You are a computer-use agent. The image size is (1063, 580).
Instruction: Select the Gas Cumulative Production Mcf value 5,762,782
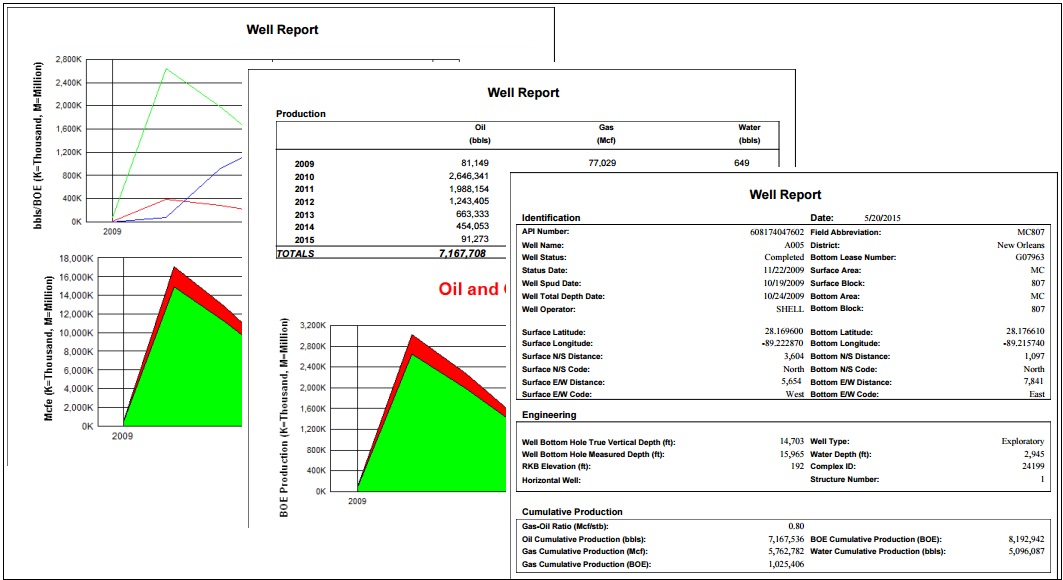786,552
